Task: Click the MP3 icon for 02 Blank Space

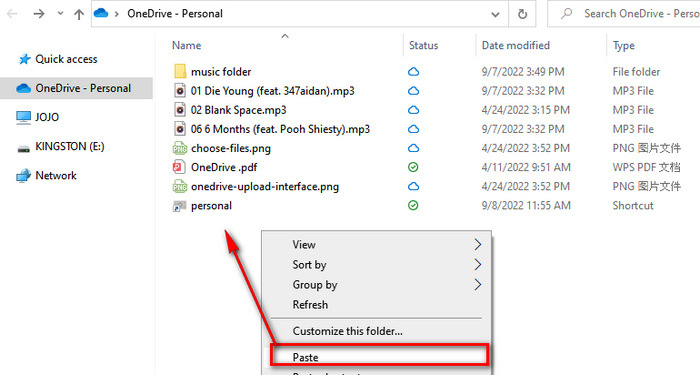Action: [180, 110]
